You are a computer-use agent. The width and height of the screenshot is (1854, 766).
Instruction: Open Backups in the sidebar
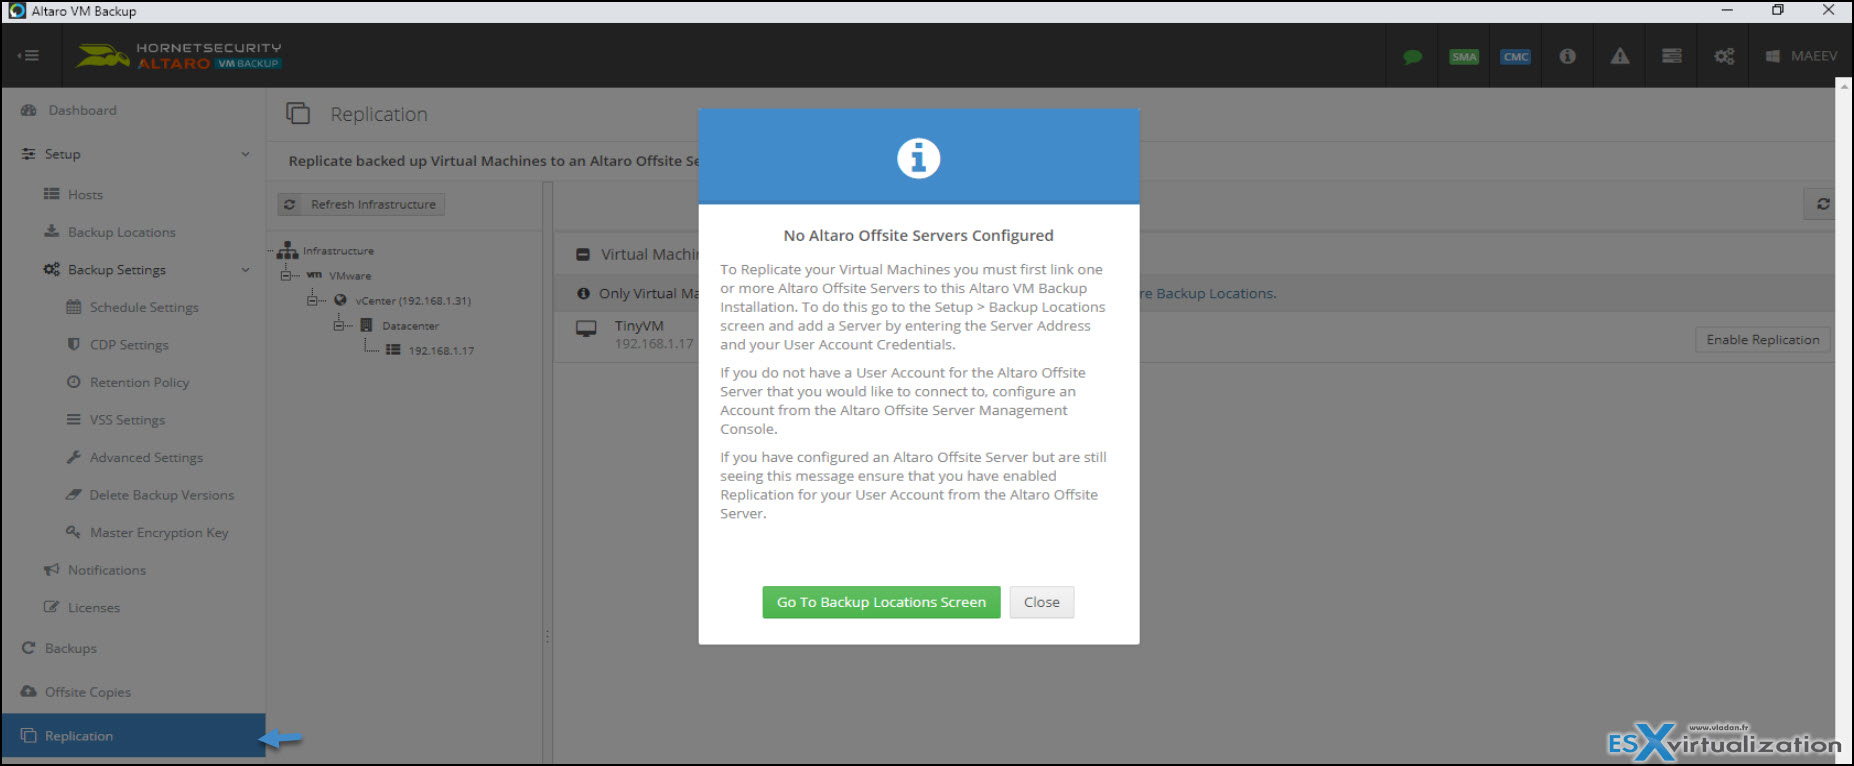click(71, 648)
